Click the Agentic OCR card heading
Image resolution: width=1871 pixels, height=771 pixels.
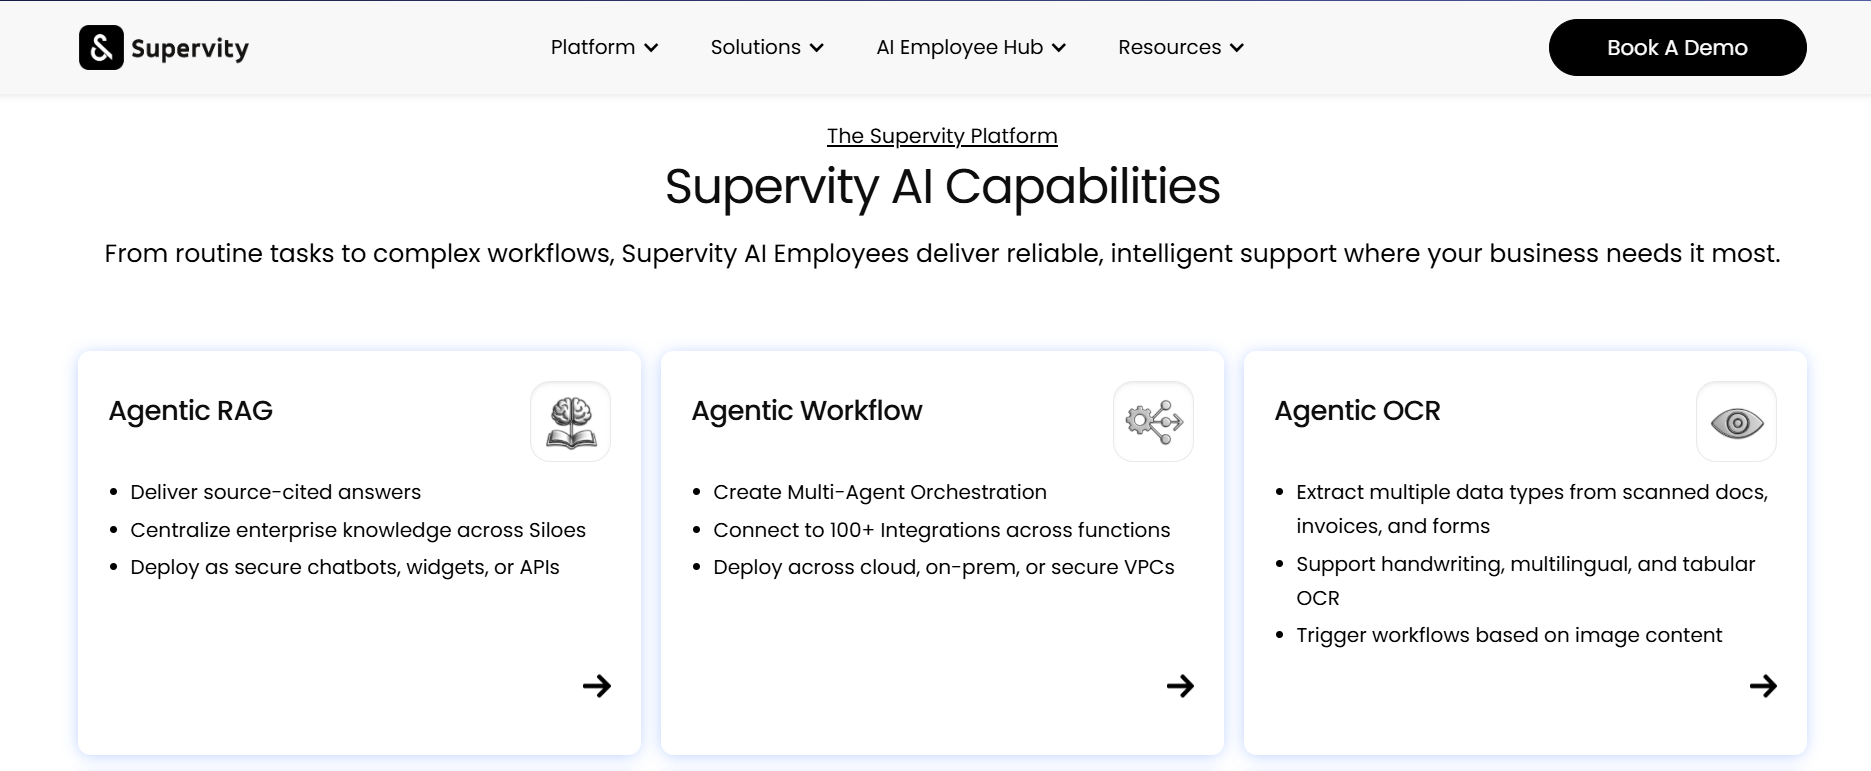(1357, 411)
